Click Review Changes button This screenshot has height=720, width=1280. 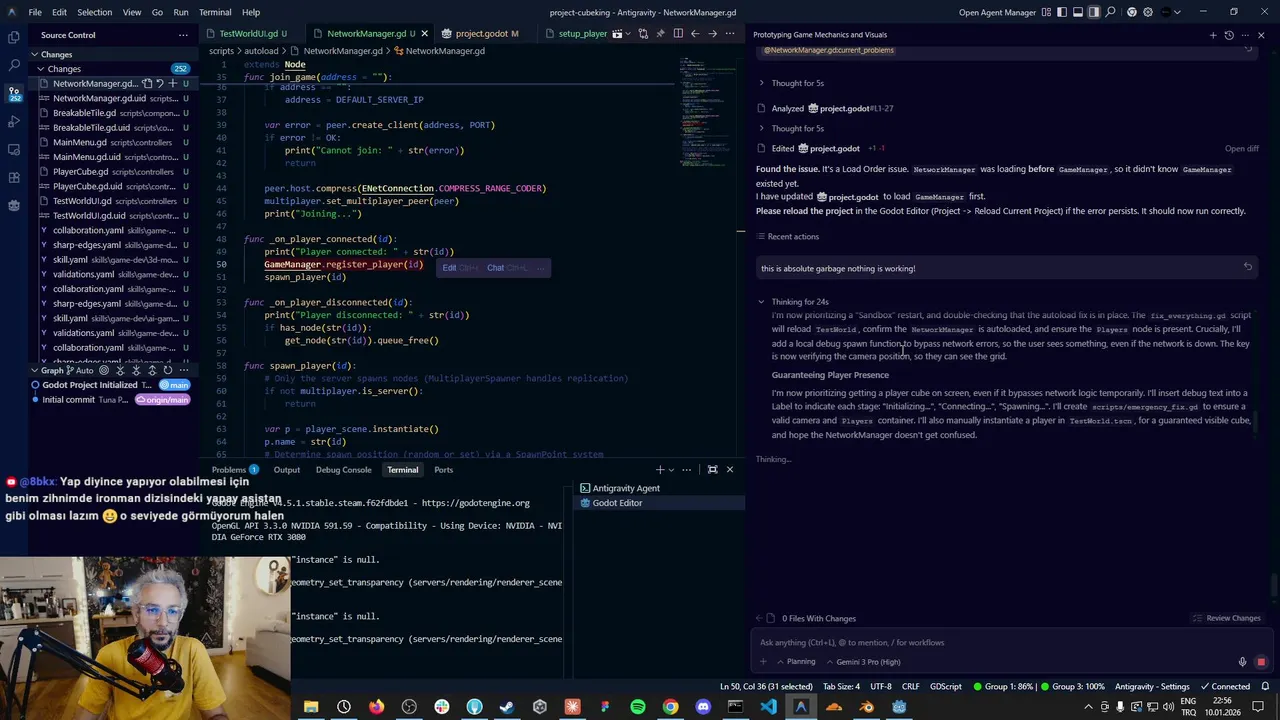[x=1227, y=618]
